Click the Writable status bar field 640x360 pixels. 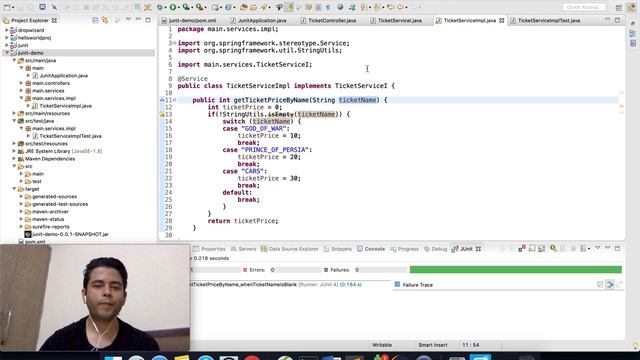382,345
